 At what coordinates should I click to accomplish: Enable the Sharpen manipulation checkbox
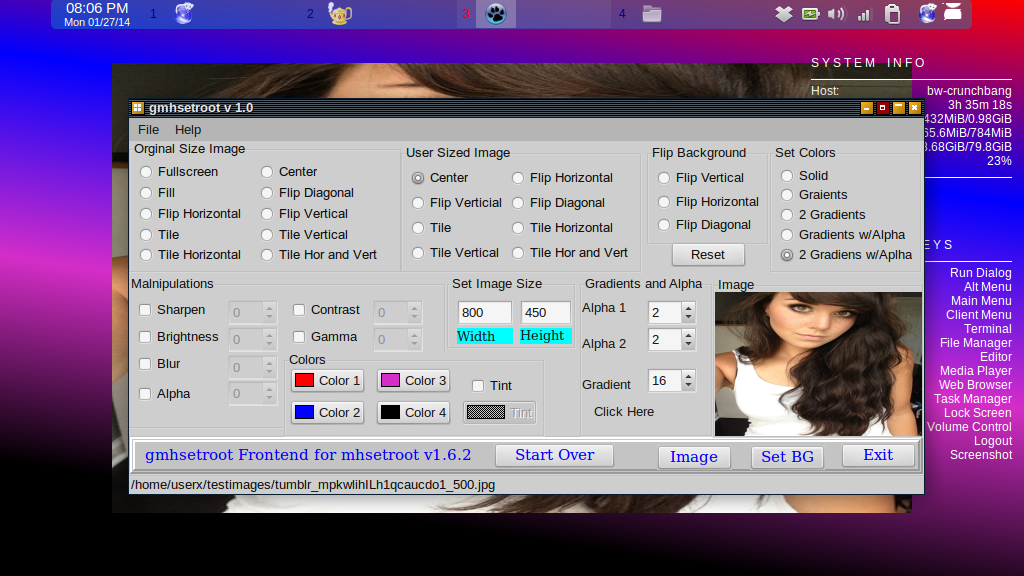tap(144, 310)
